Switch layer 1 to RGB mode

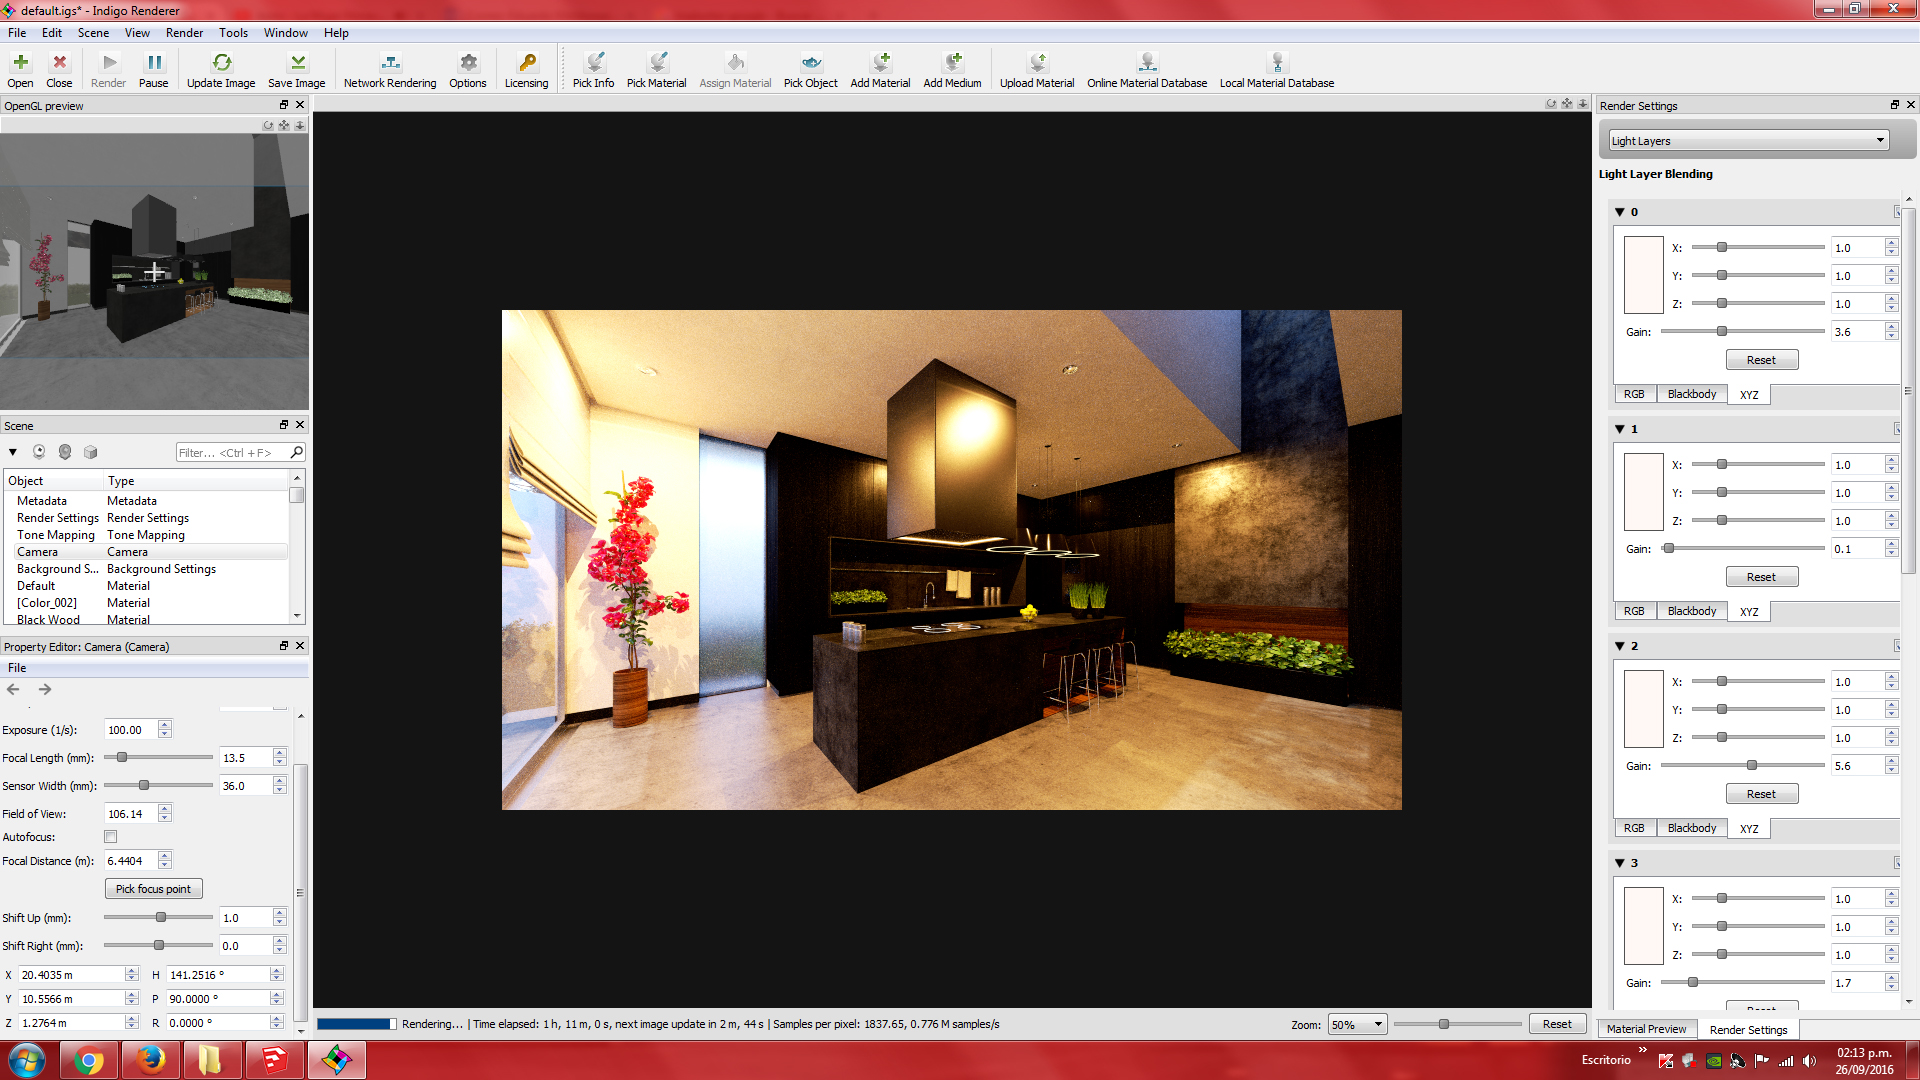[1634, 611]
